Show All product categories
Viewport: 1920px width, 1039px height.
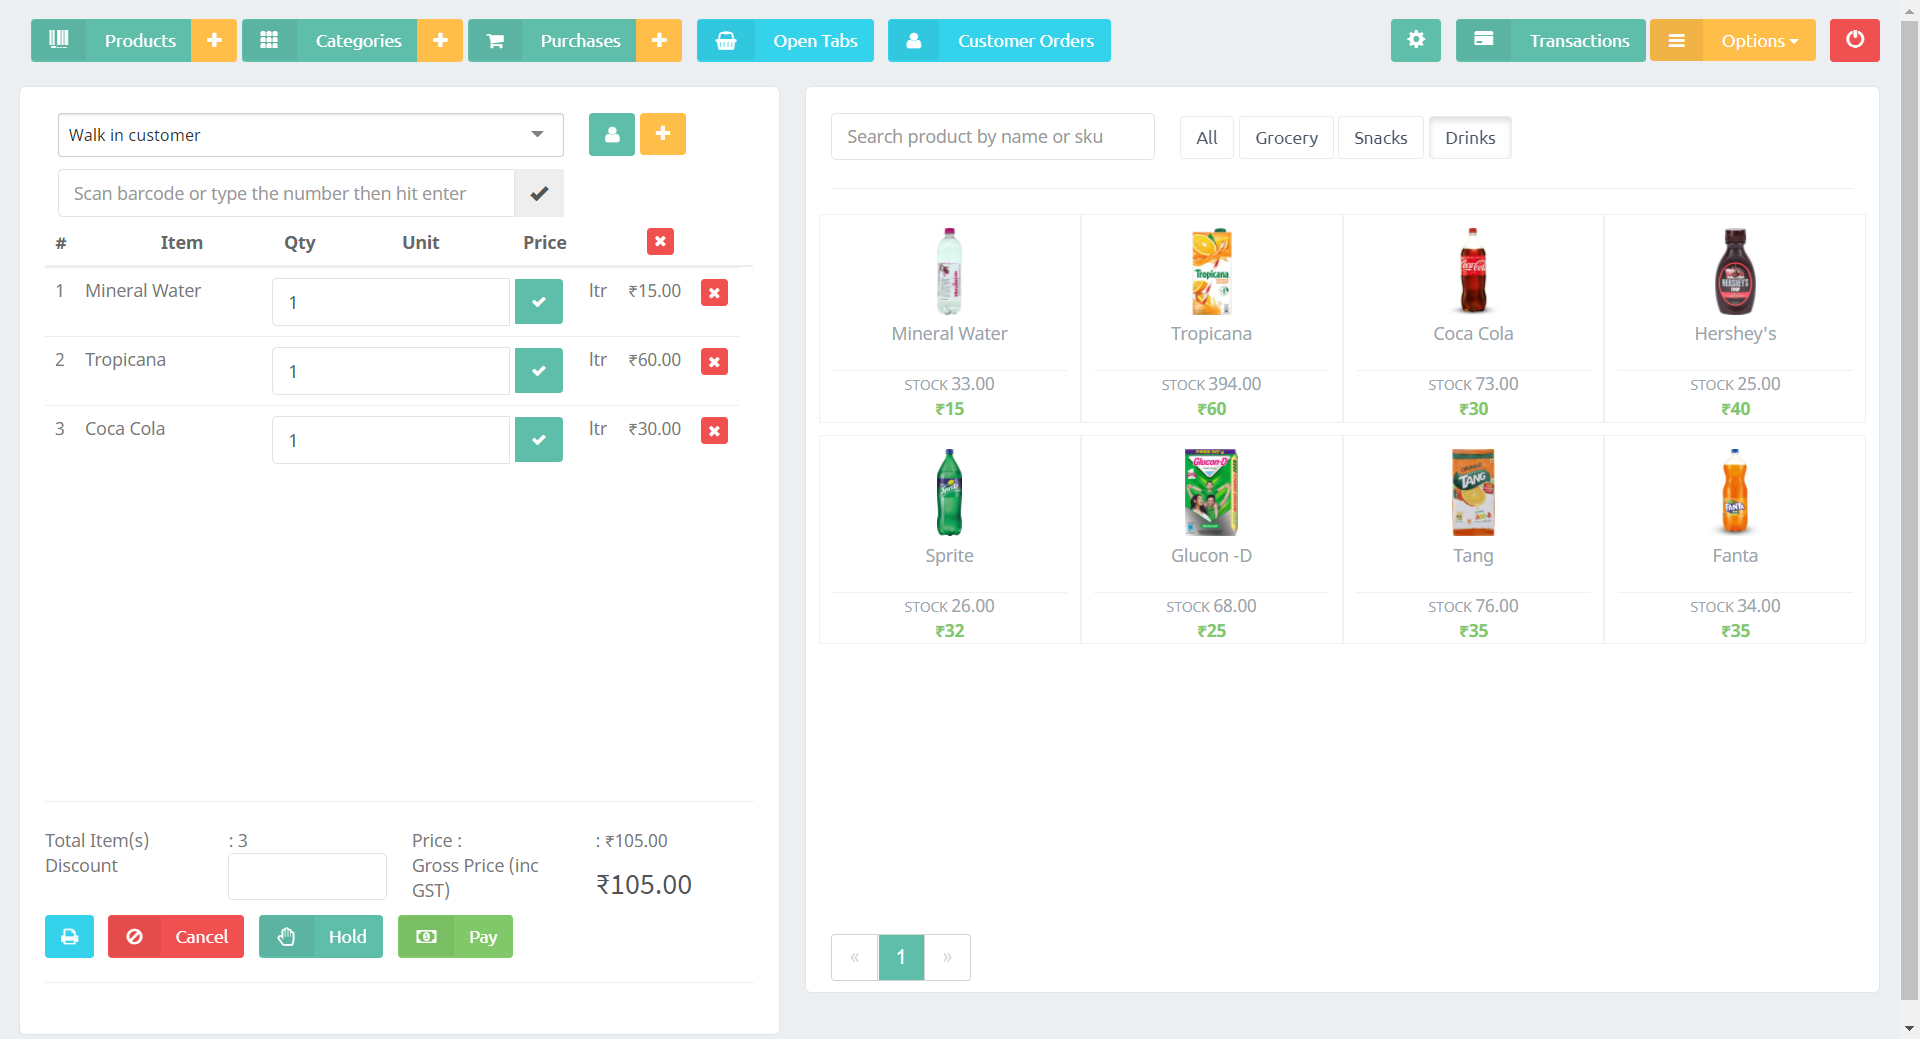click(1207, 138)
